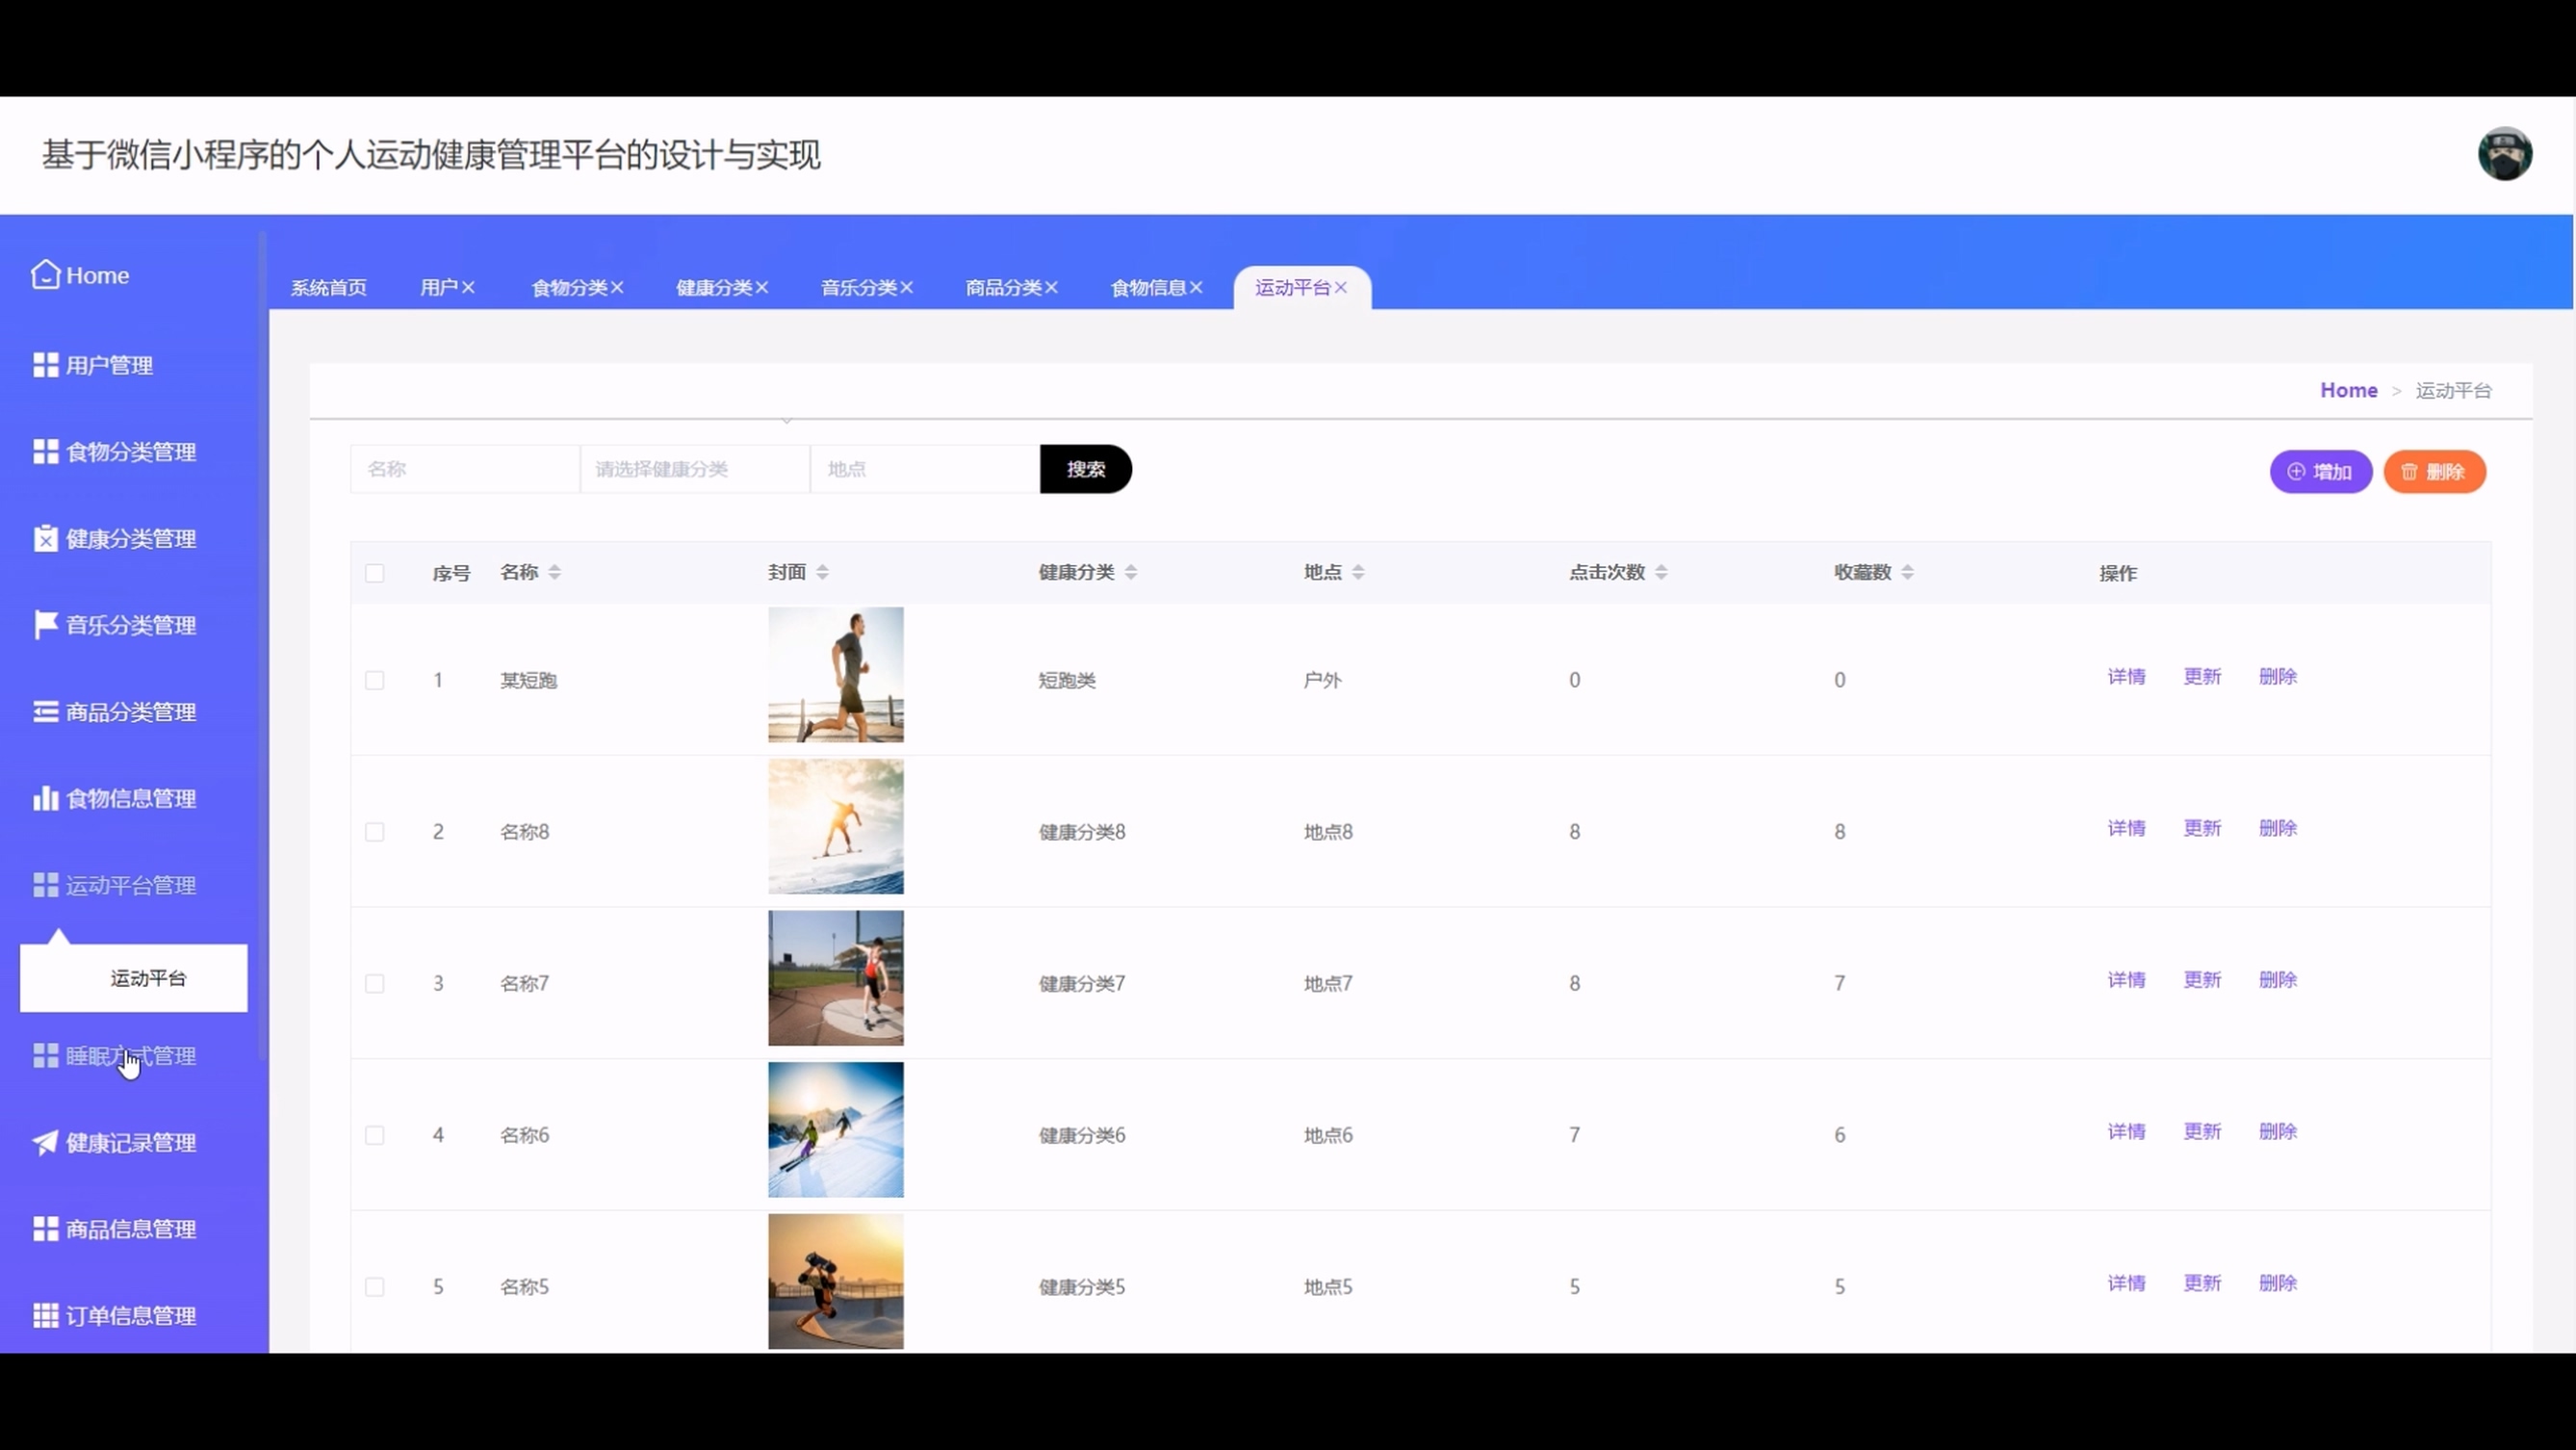Close the 食物信息 tab
Viewport: 2576px width, 1450px height.
[1196, 287]
